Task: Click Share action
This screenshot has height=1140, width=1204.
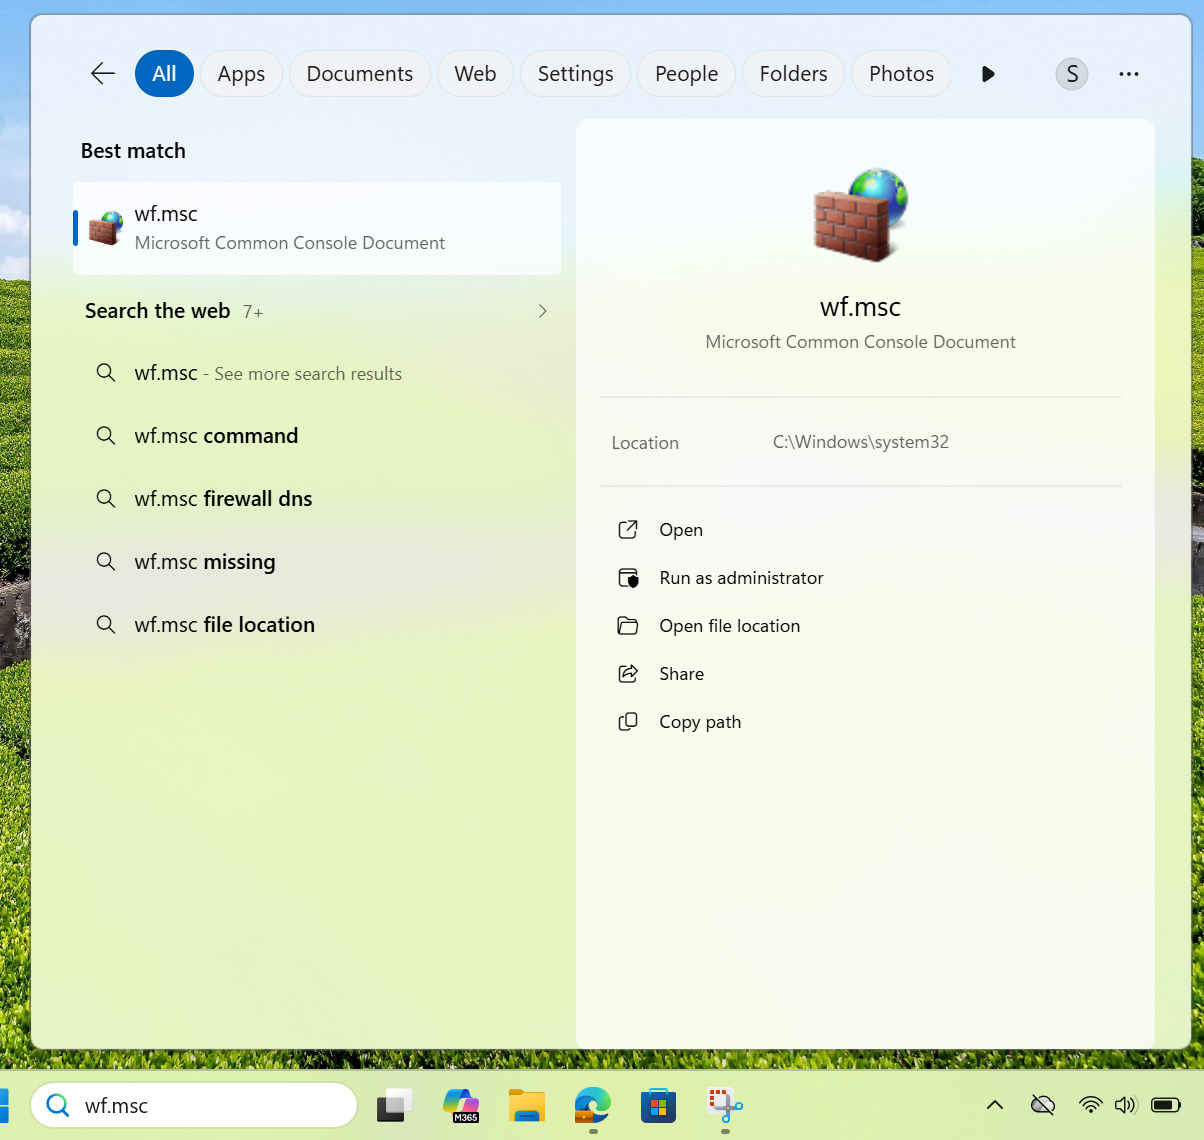Action: coord(681,674)
